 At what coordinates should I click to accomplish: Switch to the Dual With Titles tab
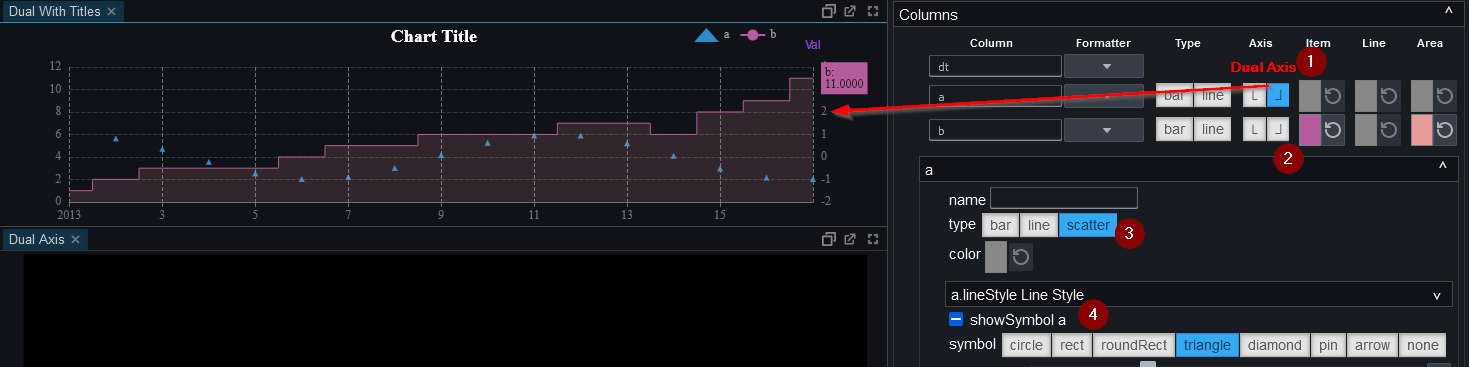(x=56, y=12)
